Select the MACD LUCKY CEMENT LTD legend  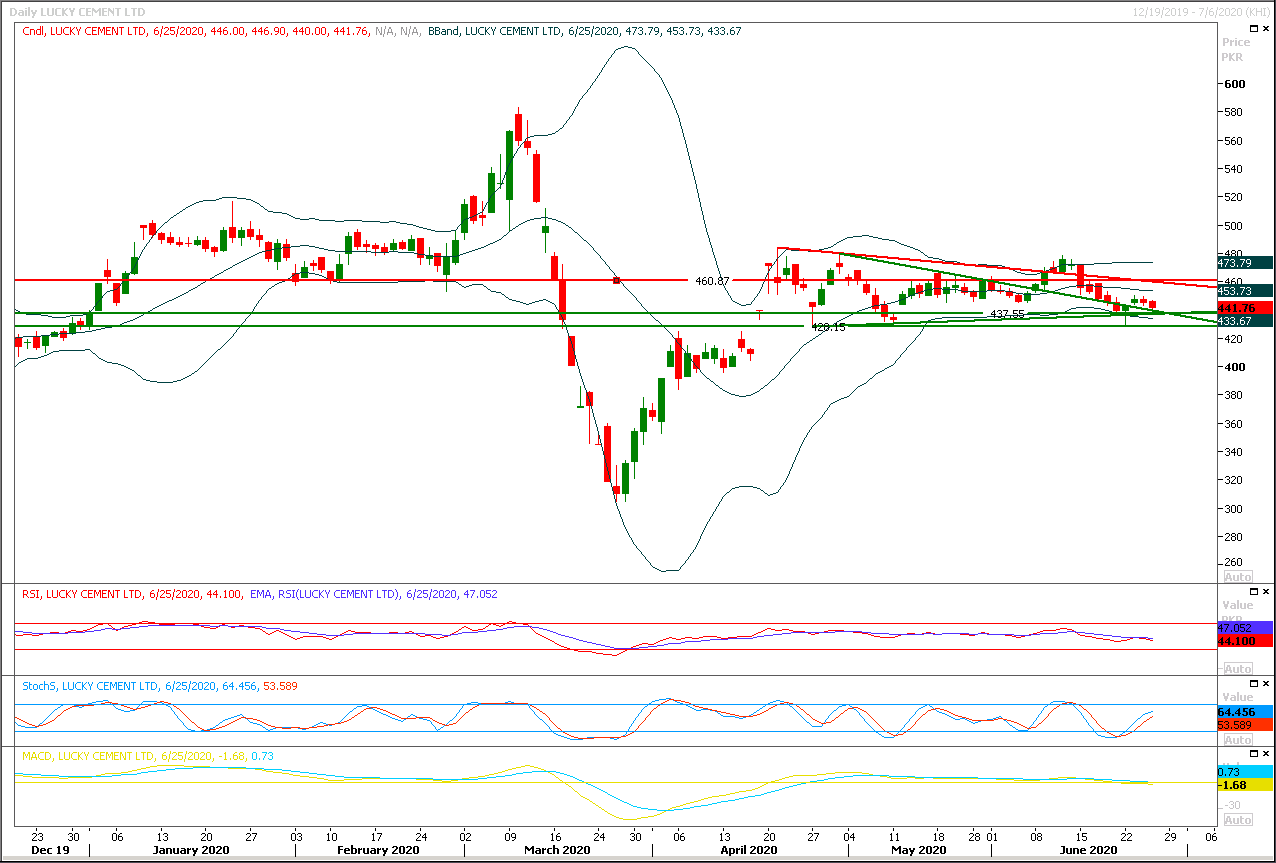[x=88, y=756]
